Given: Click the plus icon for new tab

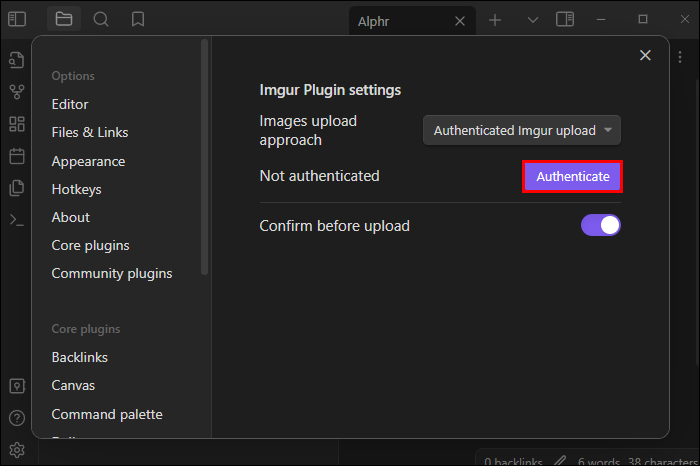Looking at the screenshot, I should point(495,20).
